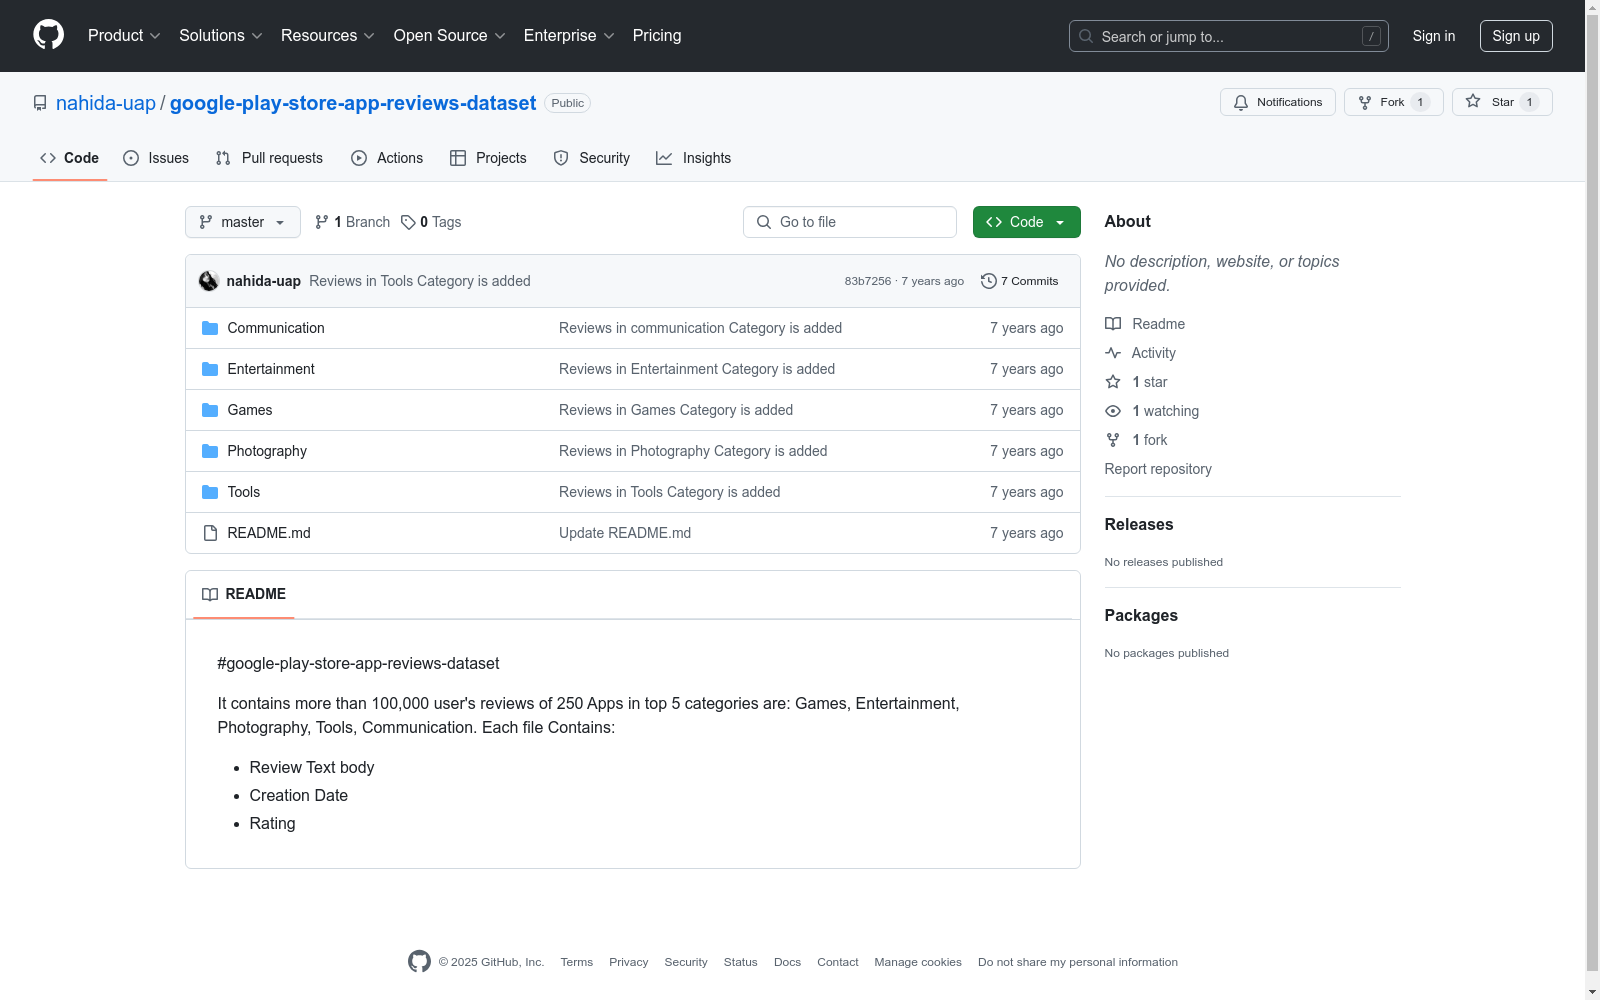Click the star icon beside 1 star
Image resolution: width=1600 pixels, height=1000 pixels.
point(1113,382)
